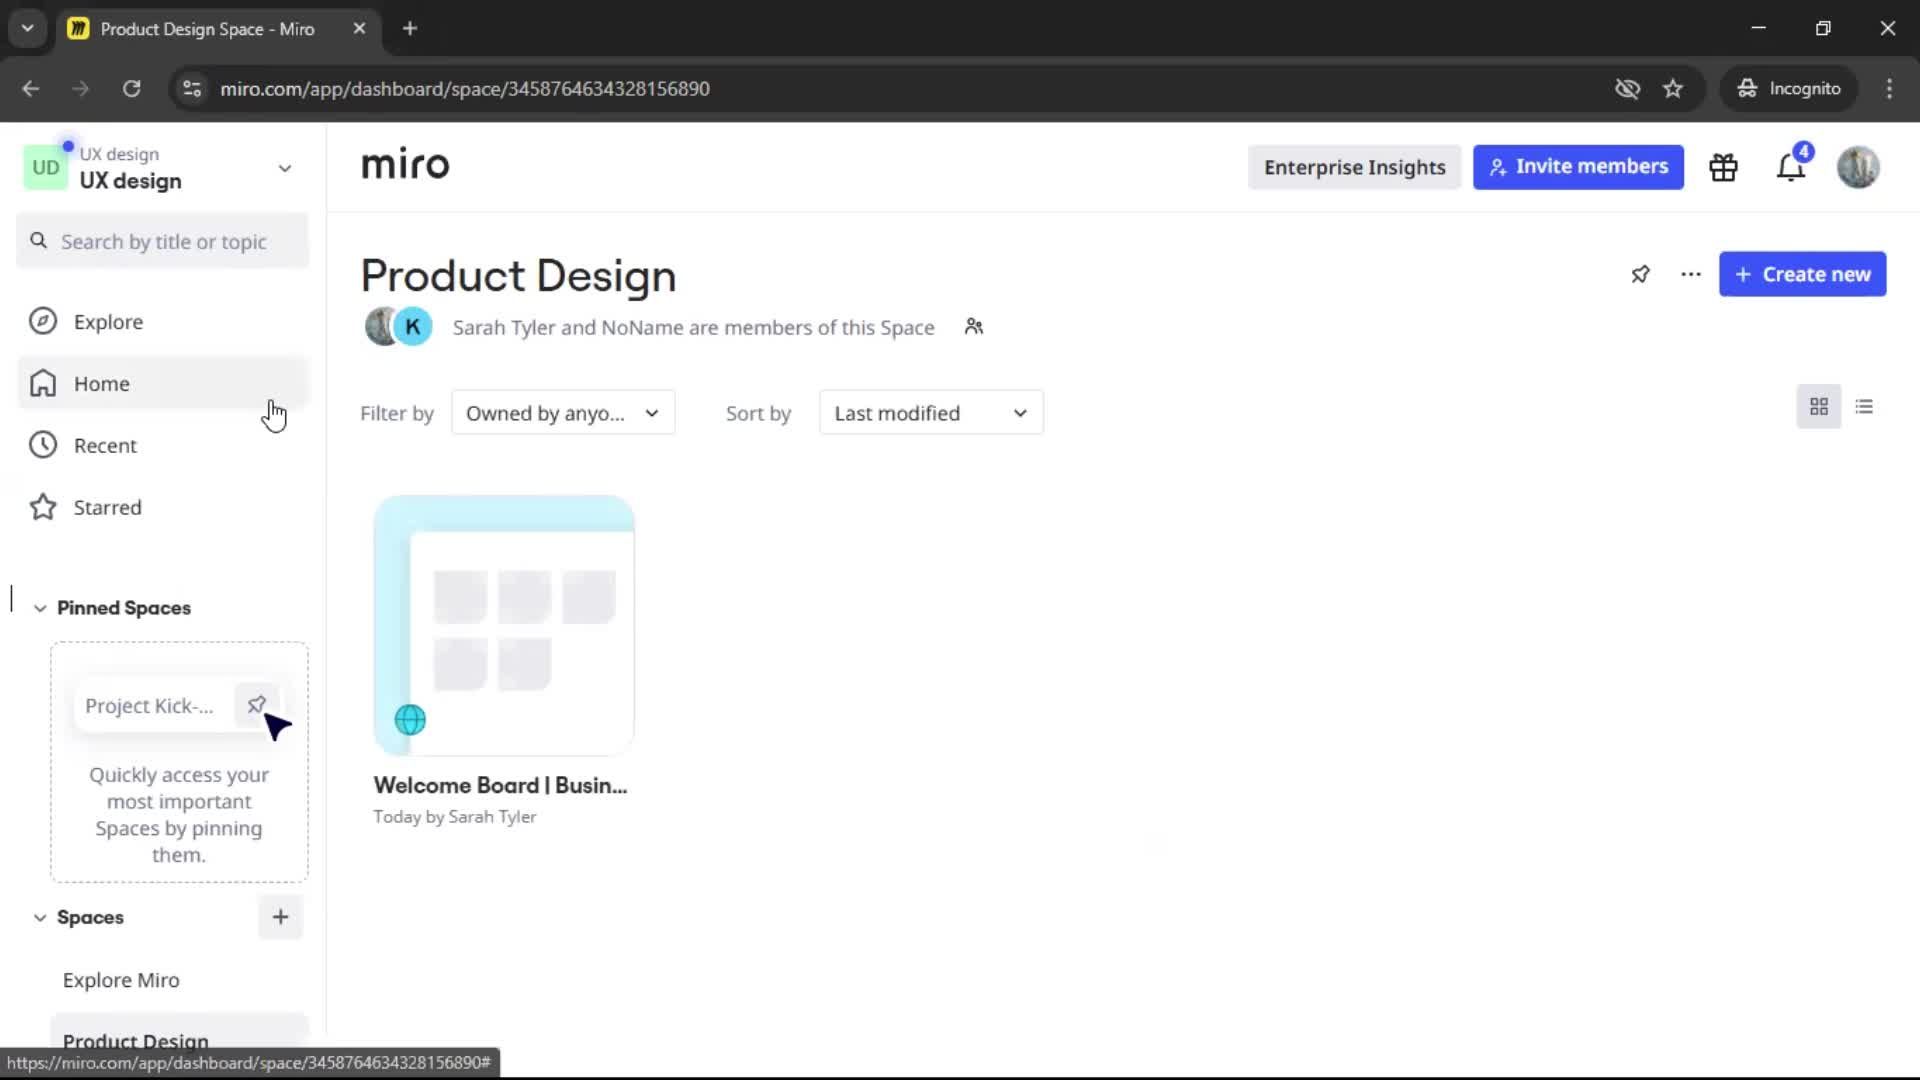Click Create new button
Viewport: 1920px width, 1080px height.
1802,274
